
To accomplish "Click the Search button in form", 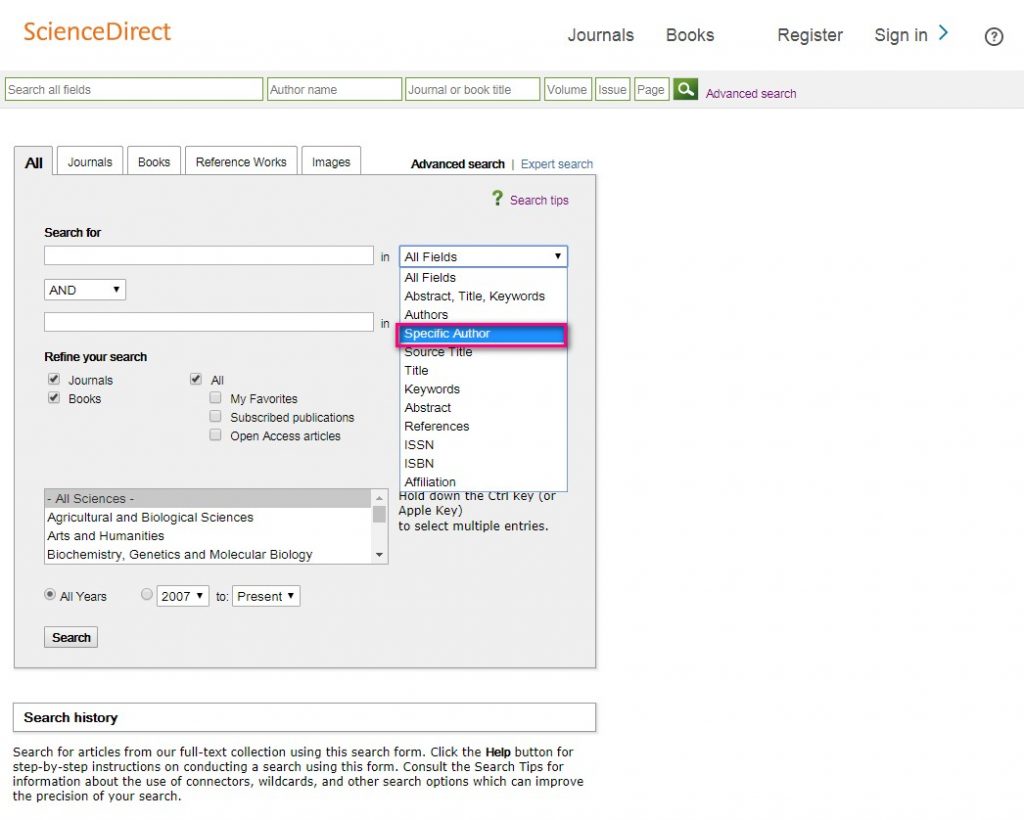I will [x=71, y=637].
